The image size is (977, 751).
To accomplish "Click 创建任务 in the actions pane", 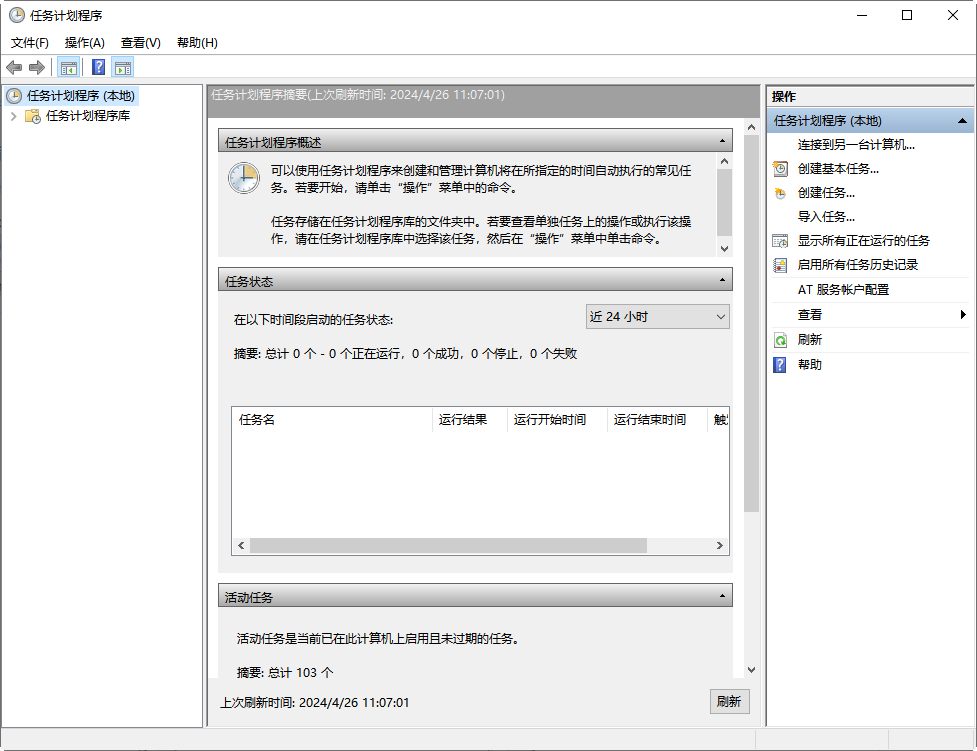I will pyautogui.click(x=826, y=192).
